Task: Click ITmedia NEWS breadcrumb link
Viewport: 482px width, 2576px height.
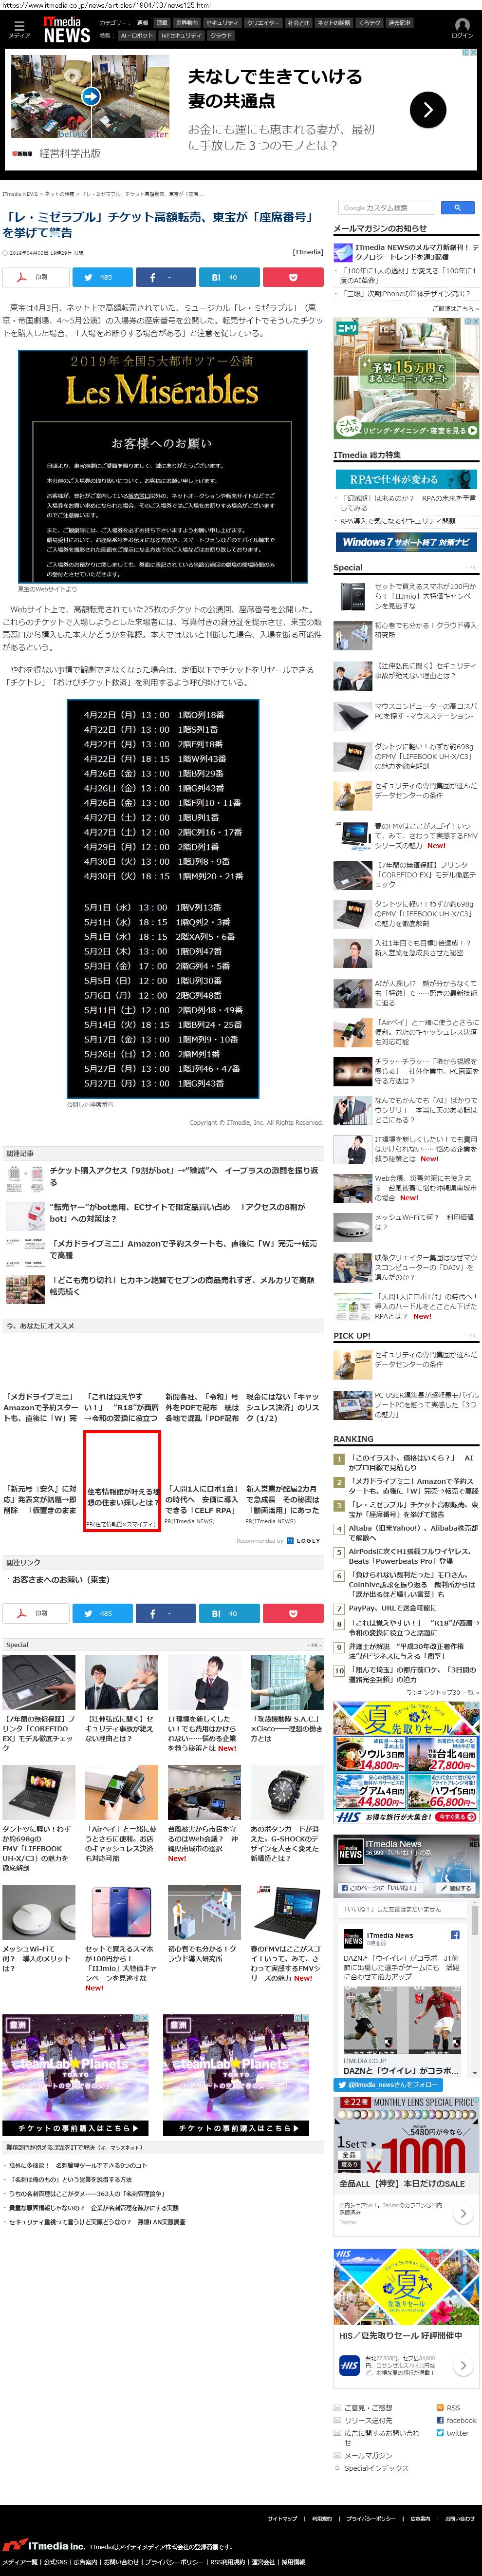Action: tap(20, 194)
